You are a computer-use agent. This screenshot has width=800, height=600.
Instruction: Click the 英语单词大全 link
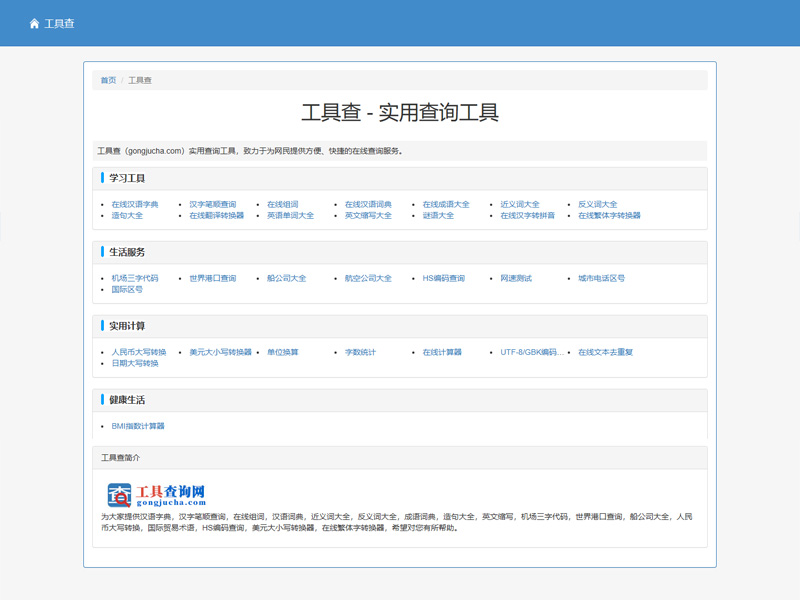[x=290, y=215]
